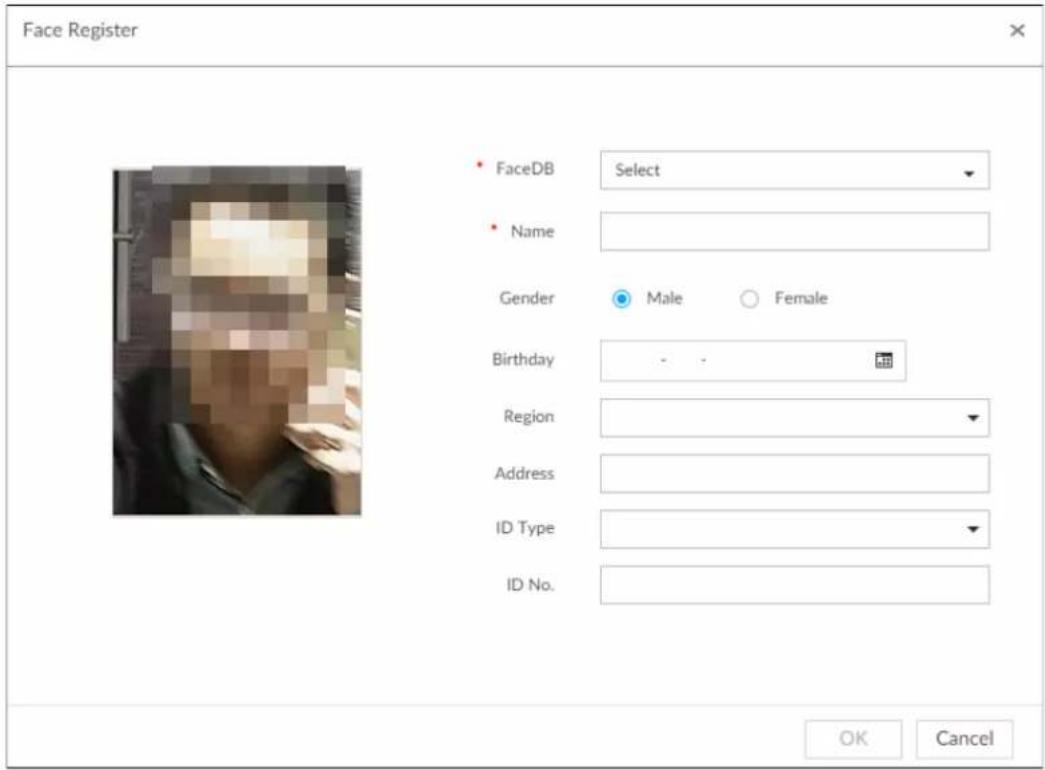Screen dimensions: 1045x770
Task: Focus the Address text field
Action: 794,474
